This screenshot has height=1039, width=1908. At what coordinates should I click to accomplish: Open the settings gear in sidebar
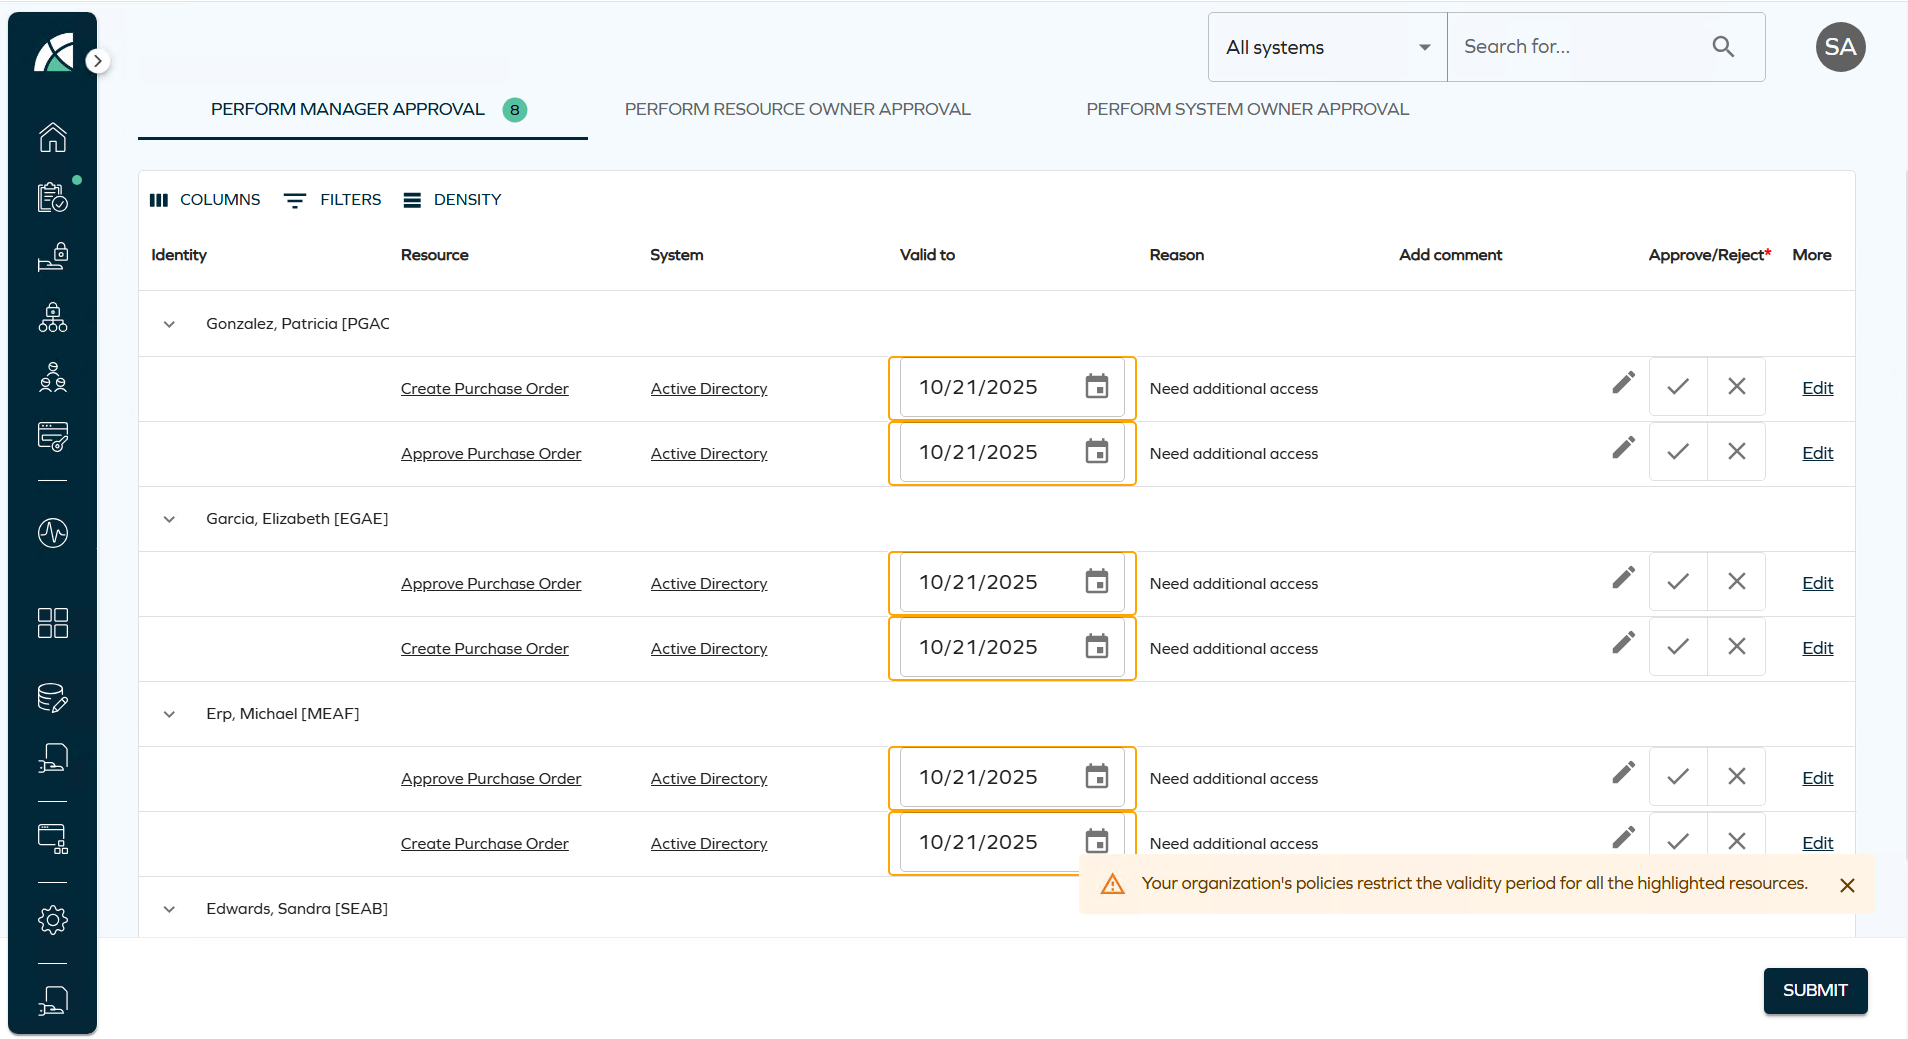pos(53,920)
